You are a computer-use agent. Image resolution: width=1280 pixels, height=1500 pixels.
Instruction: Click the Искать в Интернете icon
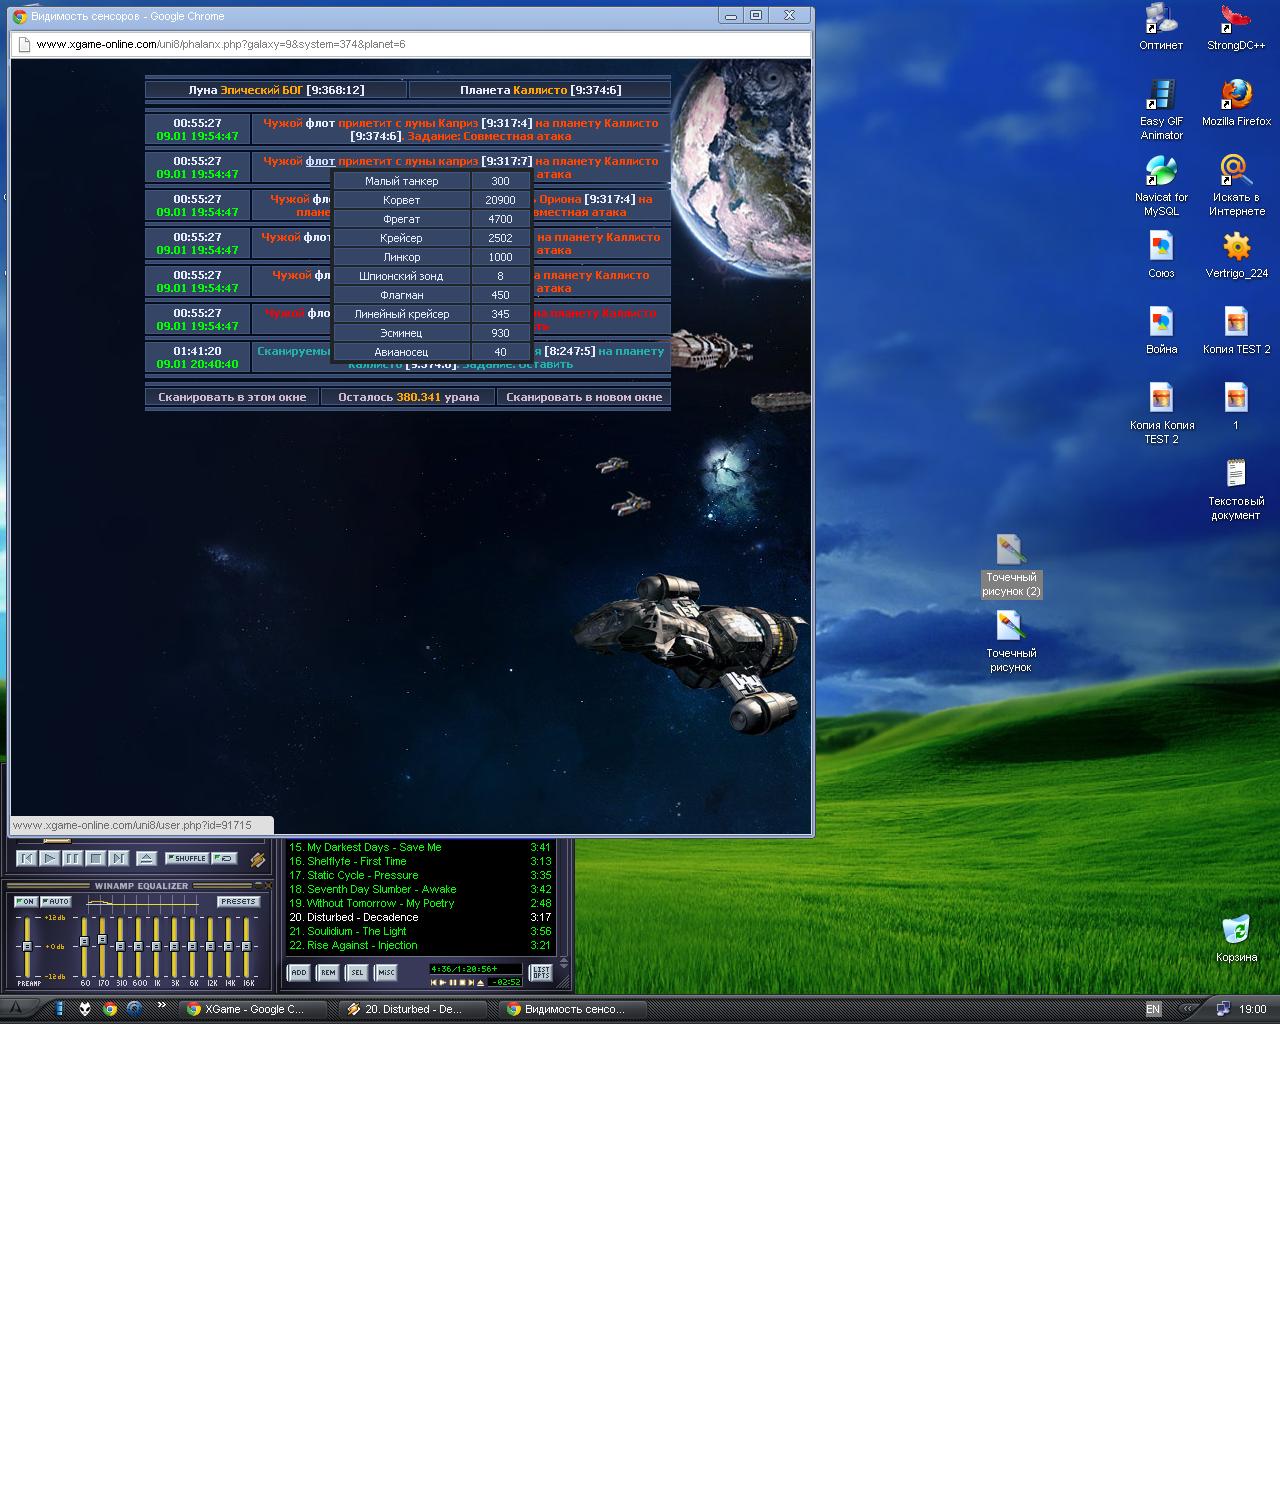click(1236, 186)
